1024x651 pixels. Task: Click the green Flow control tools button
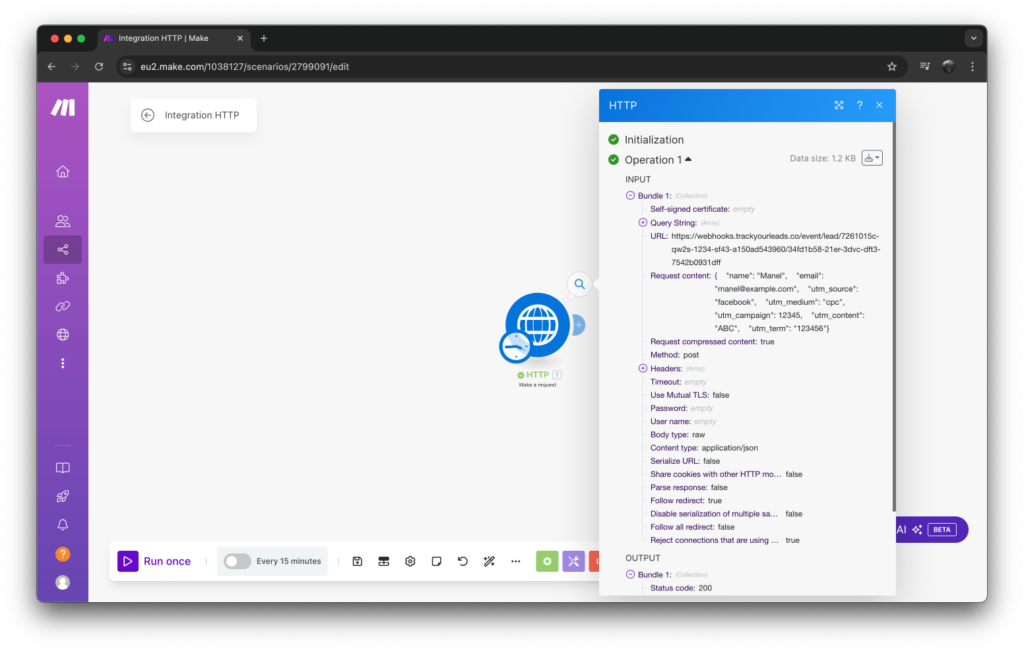click(x=547, y=561)
